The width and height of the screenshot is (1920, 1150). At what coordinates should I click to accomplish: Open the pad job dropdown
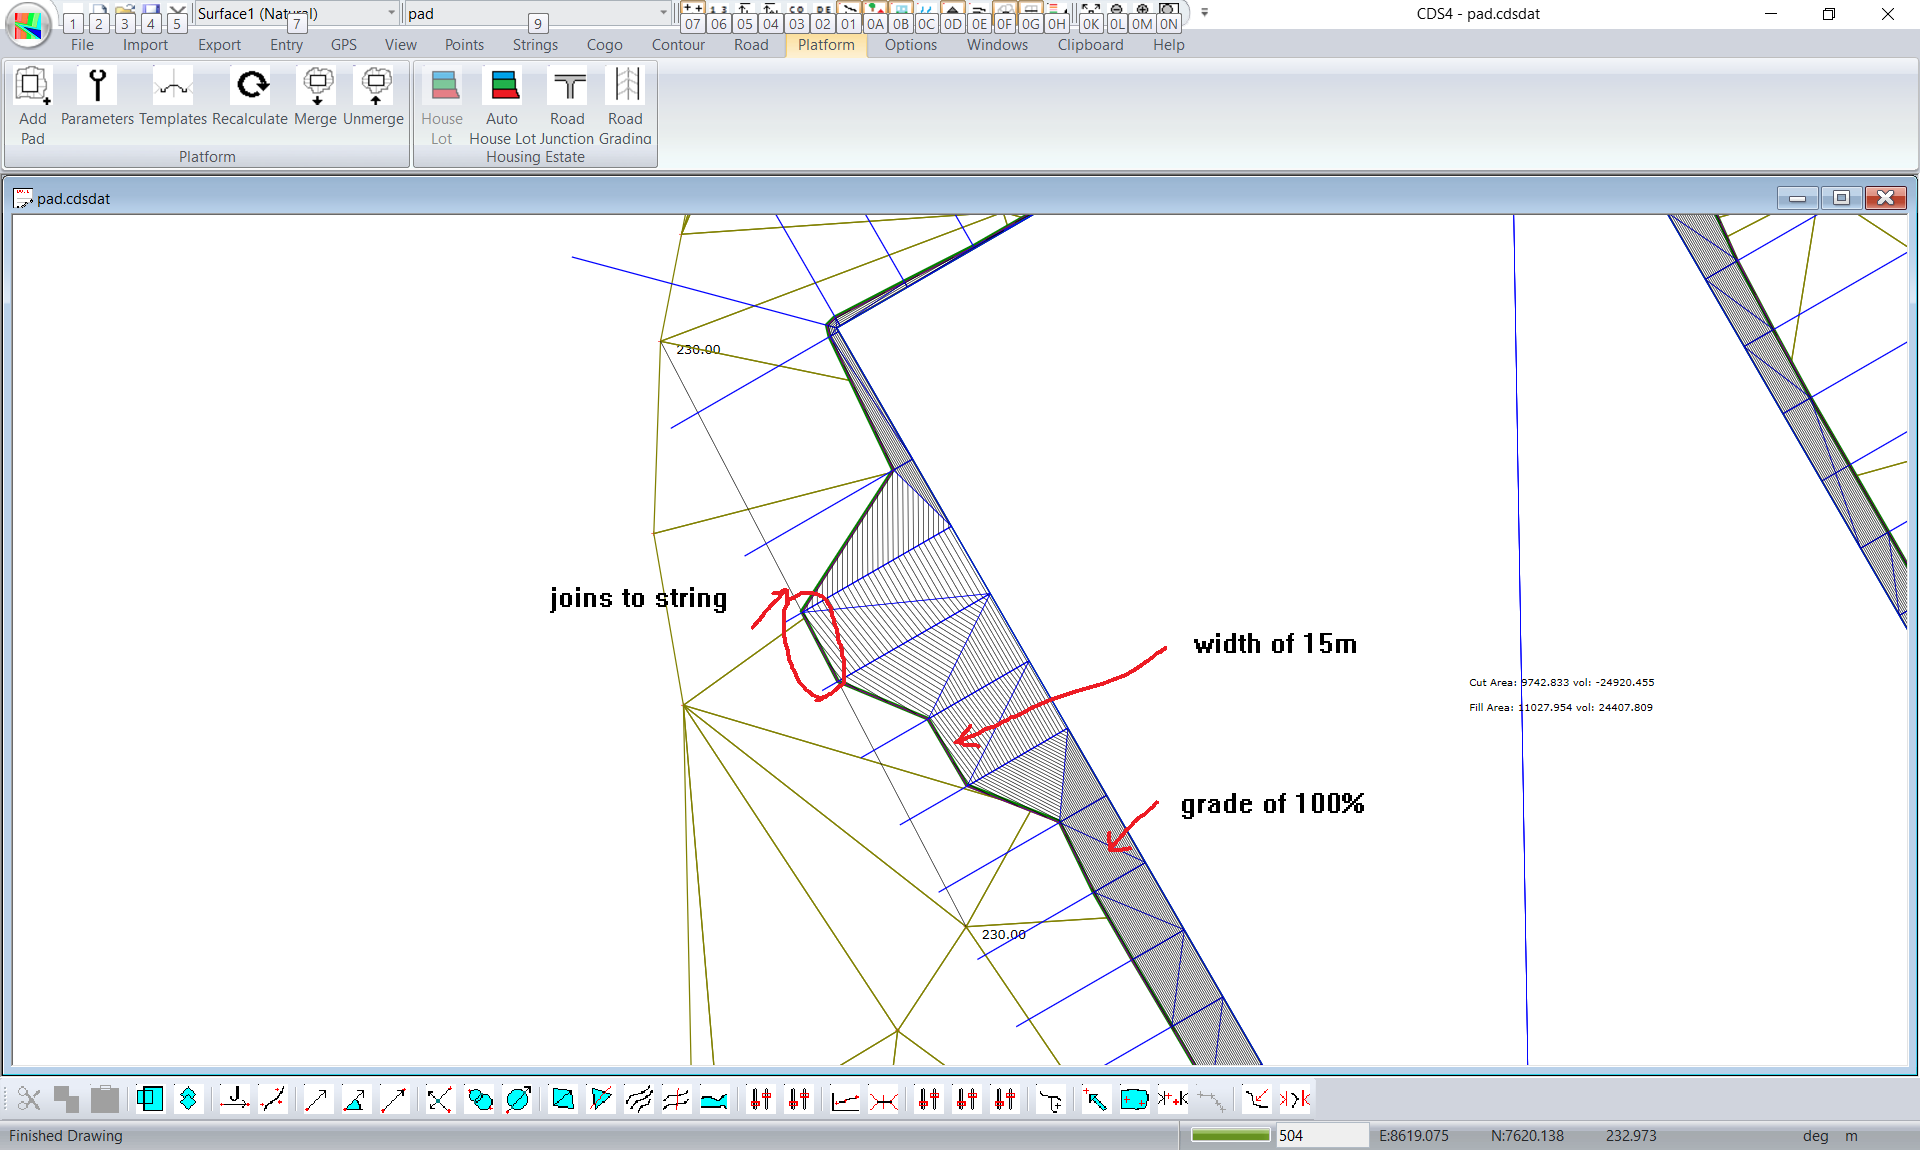(x=663, y=13)
